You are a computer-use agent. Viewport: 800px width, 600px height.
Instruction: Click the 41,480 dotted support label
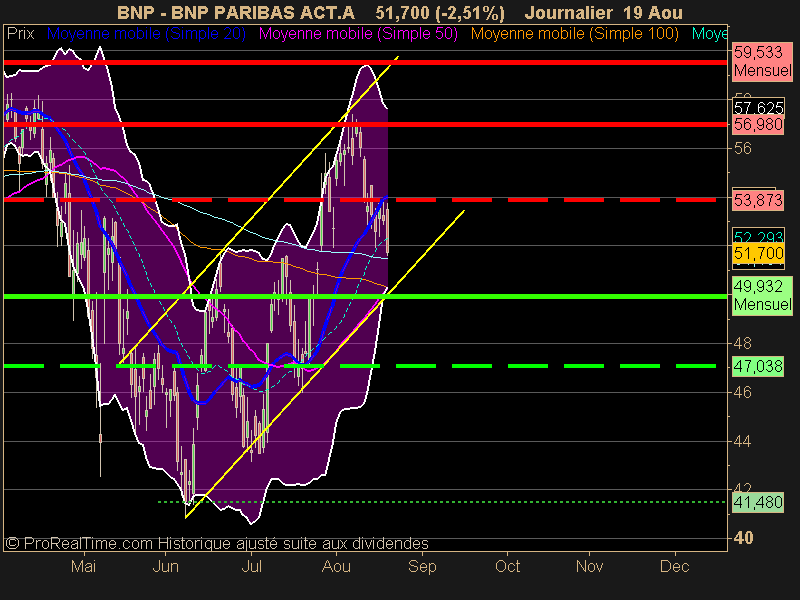pyautogui.click(x=758, y=503)
